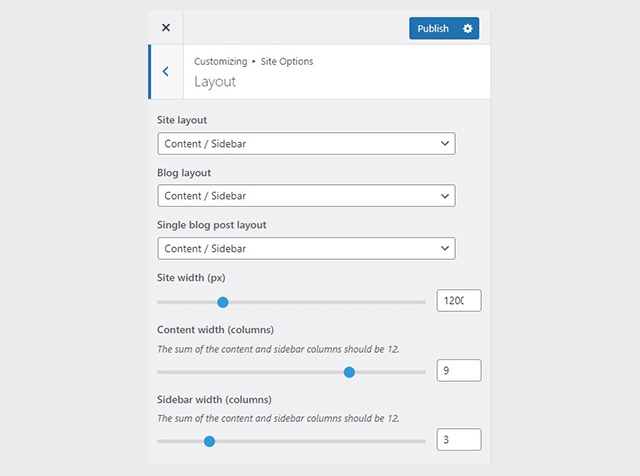640x476 pixels.
Task: Click the Site layout dropdown arrow
Action: (x=445, y=143)
